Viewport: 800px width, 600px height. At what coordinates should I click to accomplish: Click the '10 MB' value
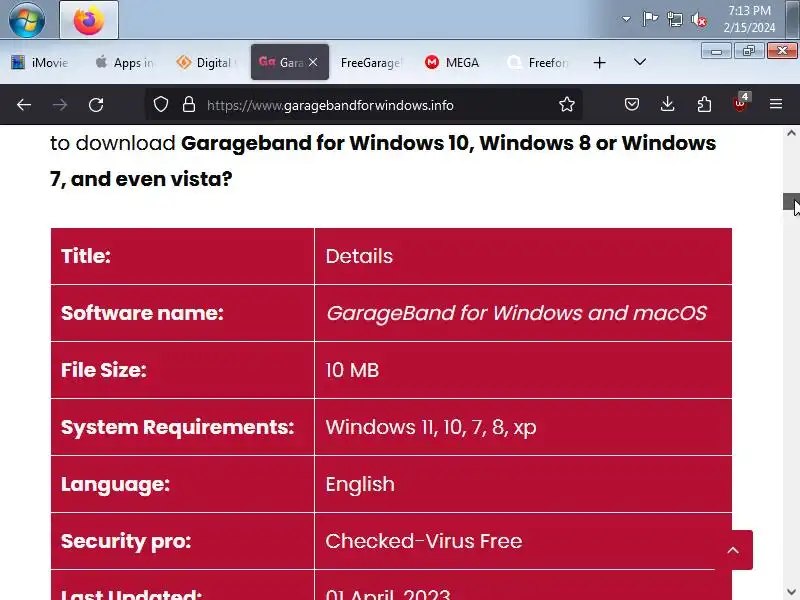coord(353,370)
